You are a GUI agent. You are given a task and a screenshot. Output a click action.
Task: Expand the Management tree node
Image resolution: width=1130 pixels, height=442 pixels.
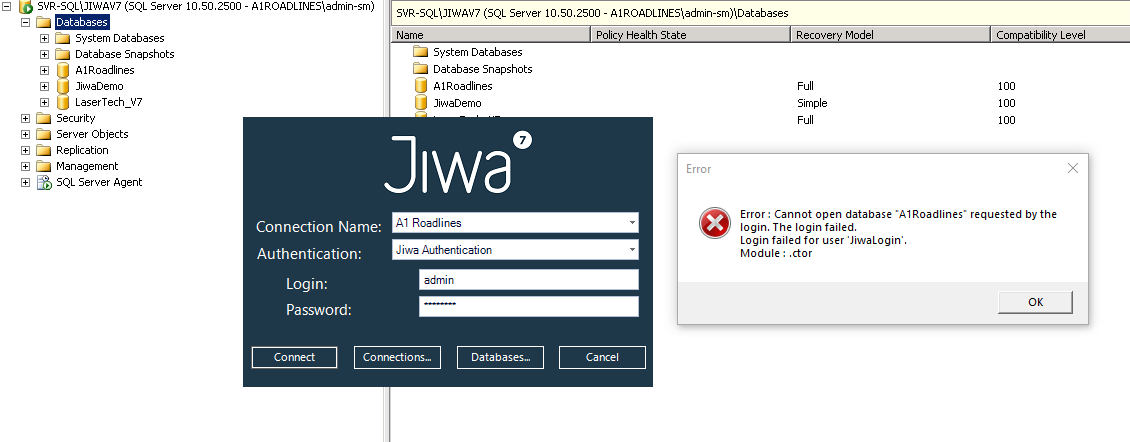[25, 166]
